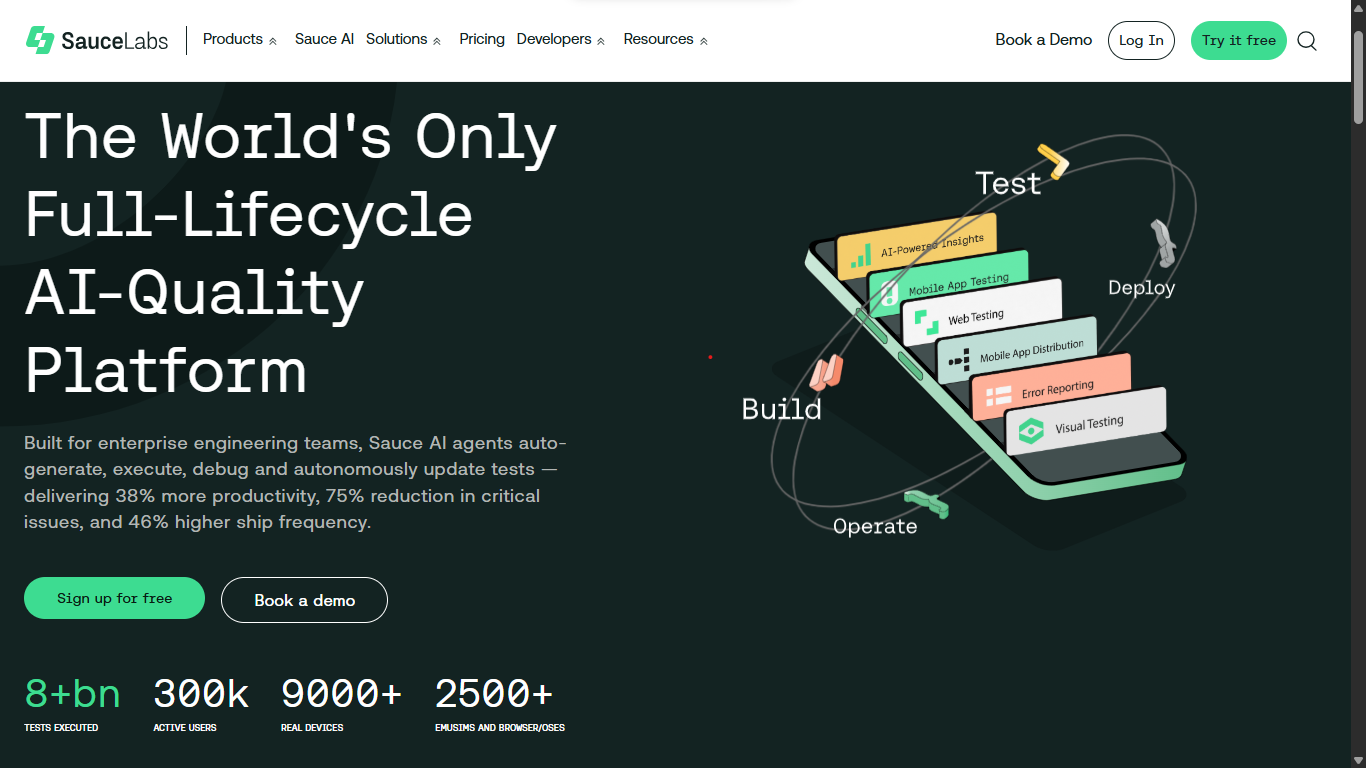Click the hero description paragraph
The width and height of the screenshot is (1366, 768).
pyautogui.click(x=296, y=482)
